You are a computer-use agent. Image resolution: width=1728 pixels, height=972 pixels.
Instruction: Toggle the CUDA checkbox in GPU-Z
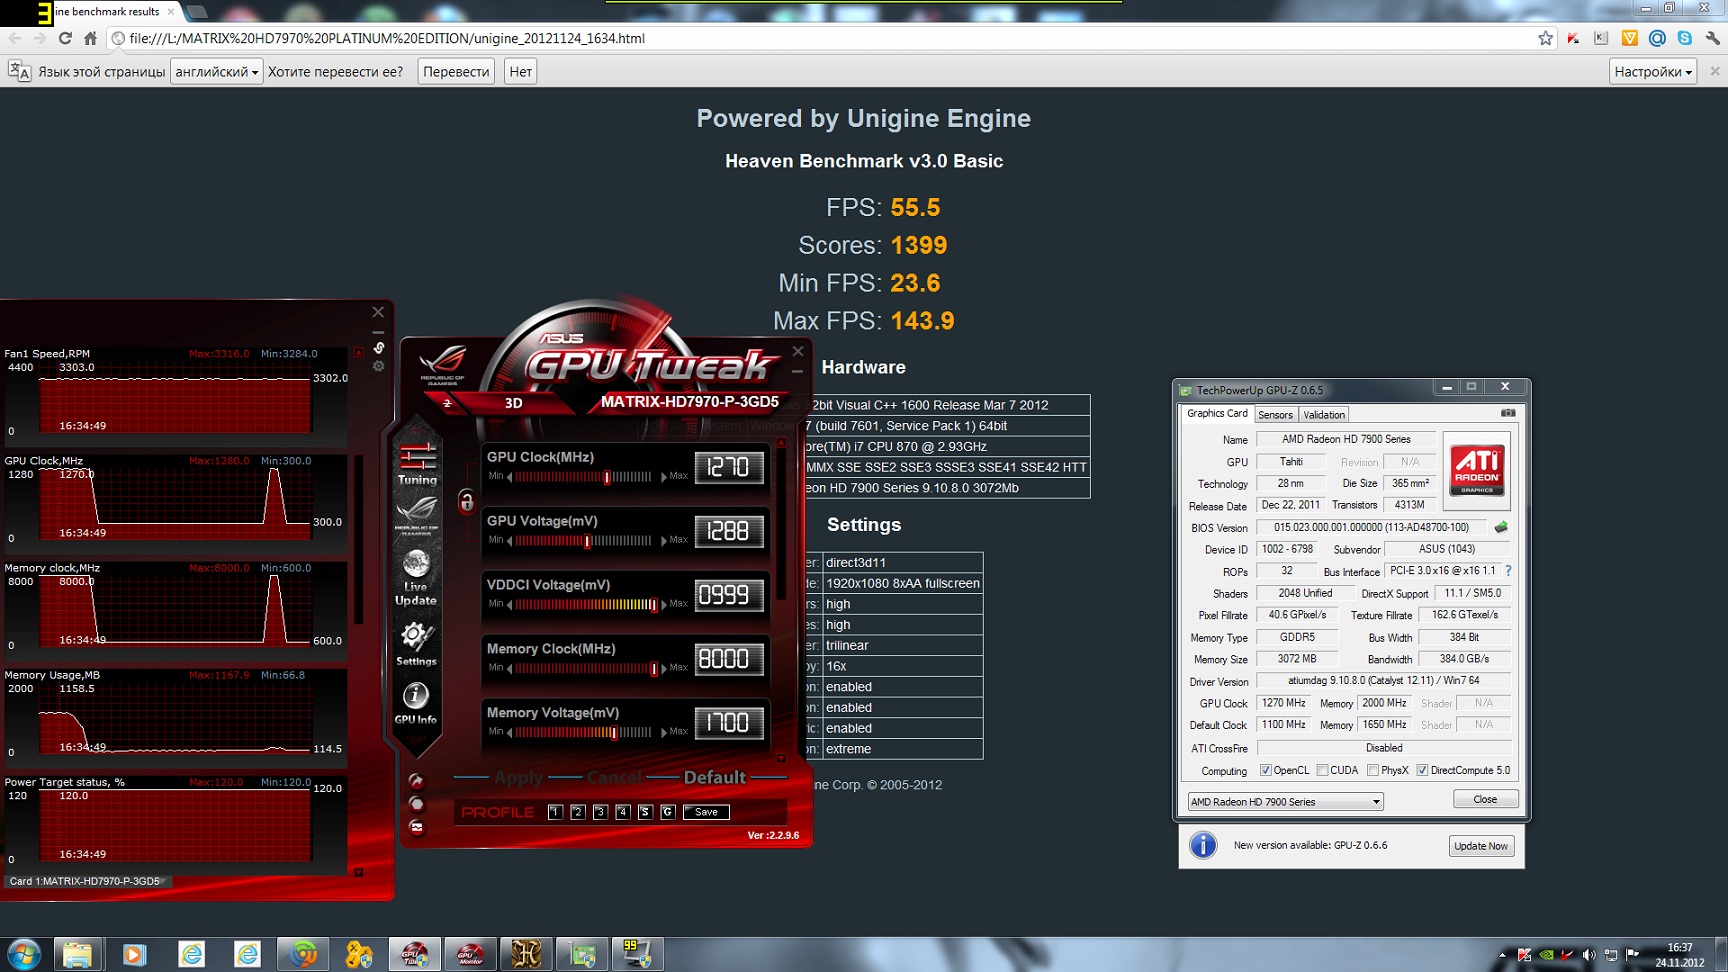1323,770
